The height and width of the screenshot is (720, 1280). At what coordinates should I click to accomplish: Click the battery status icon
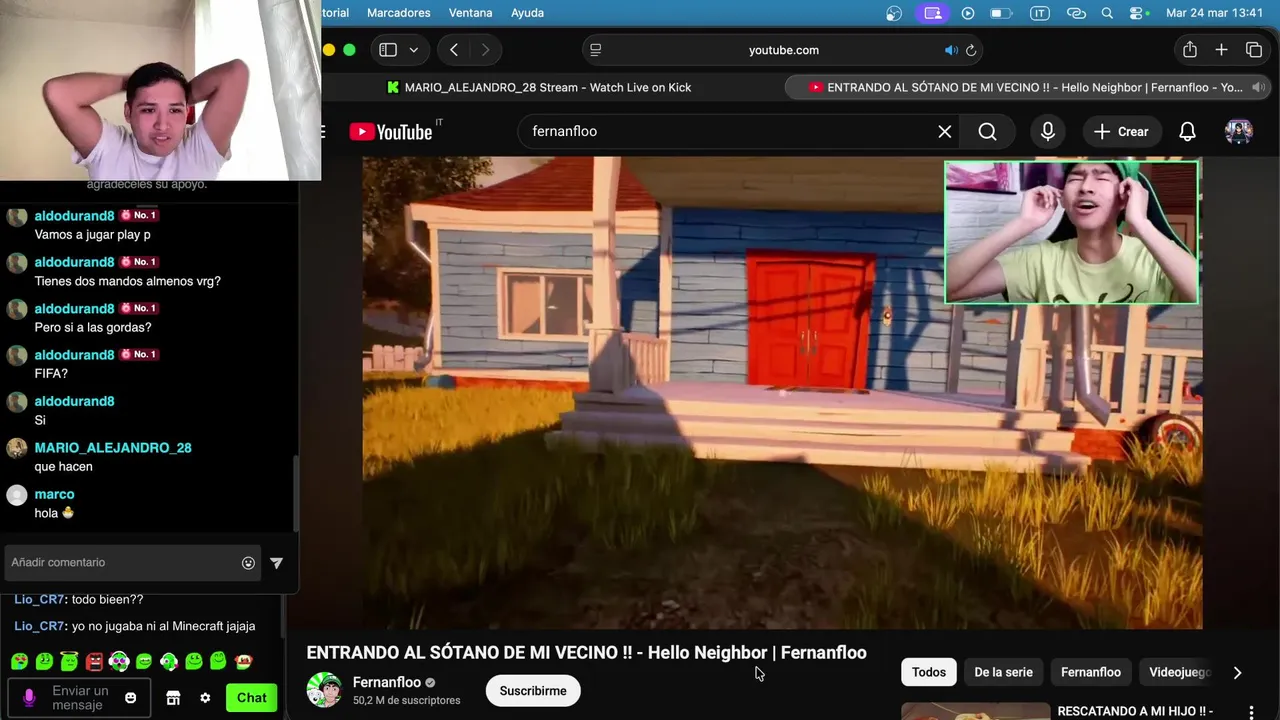[x=1000, y=13]
